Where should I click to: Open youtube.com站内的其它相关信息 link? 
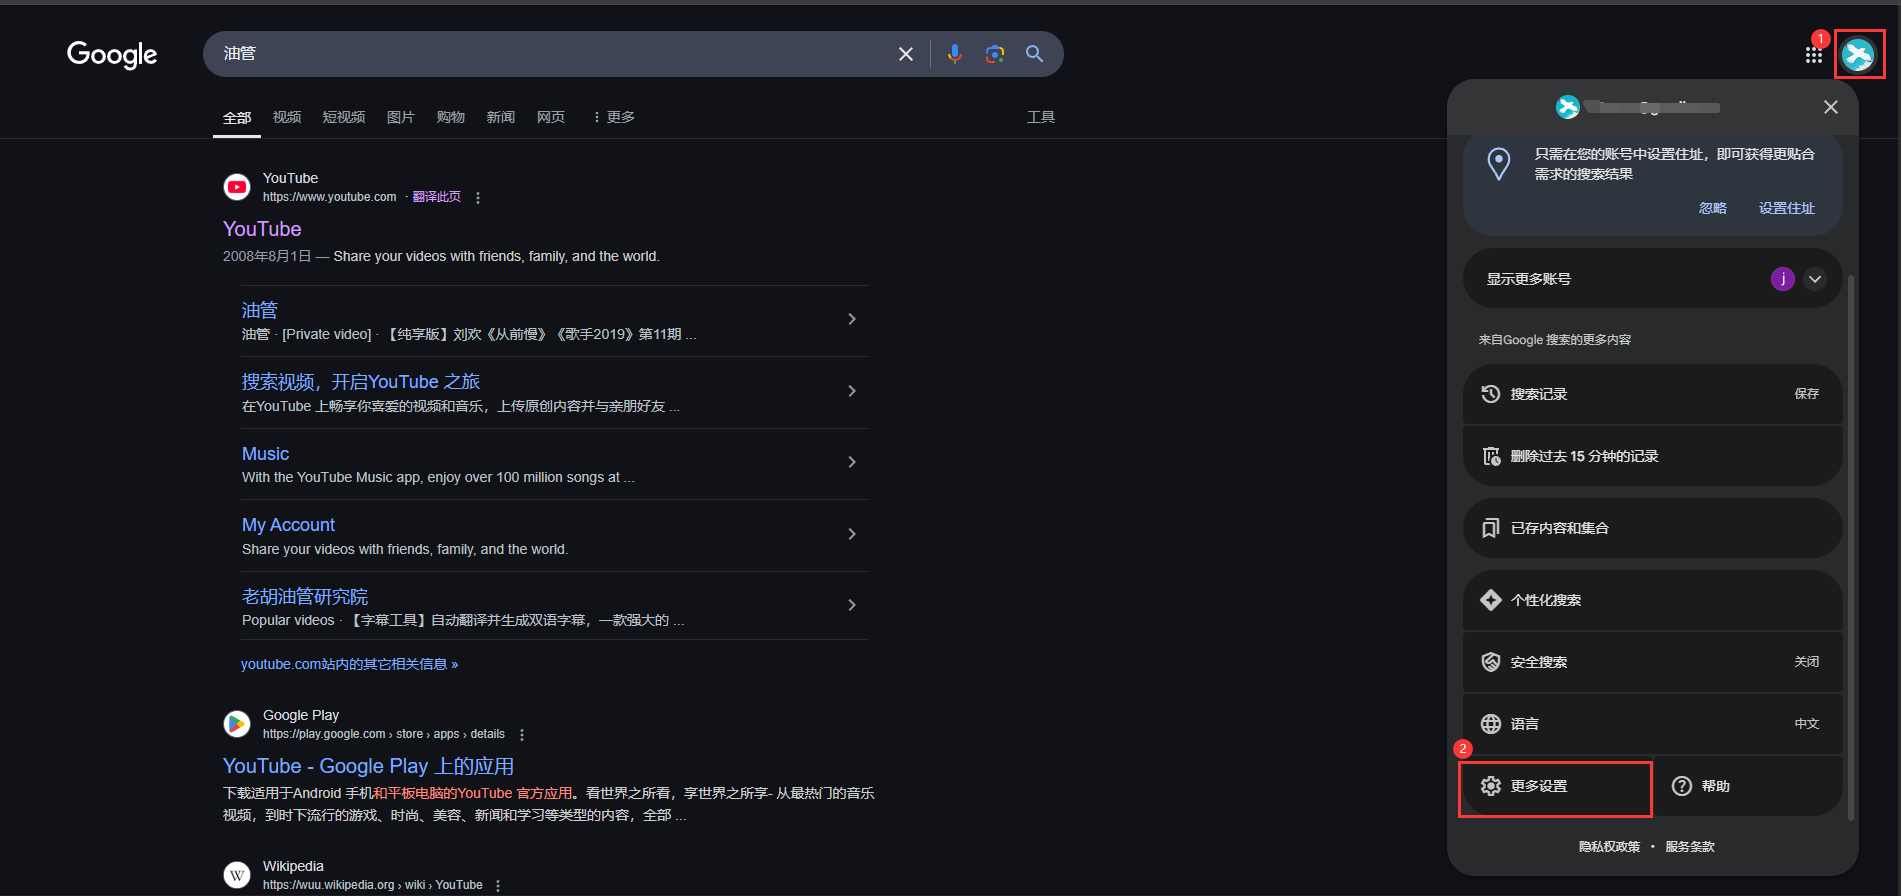[x=349, y=664]
